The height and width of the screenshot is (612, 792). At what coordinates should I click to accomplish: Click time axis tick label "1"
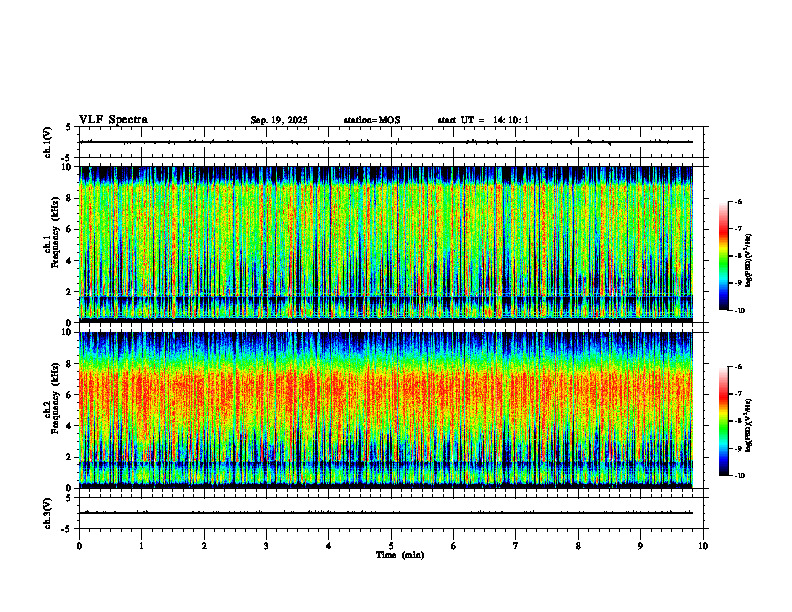tap(141, 546)
